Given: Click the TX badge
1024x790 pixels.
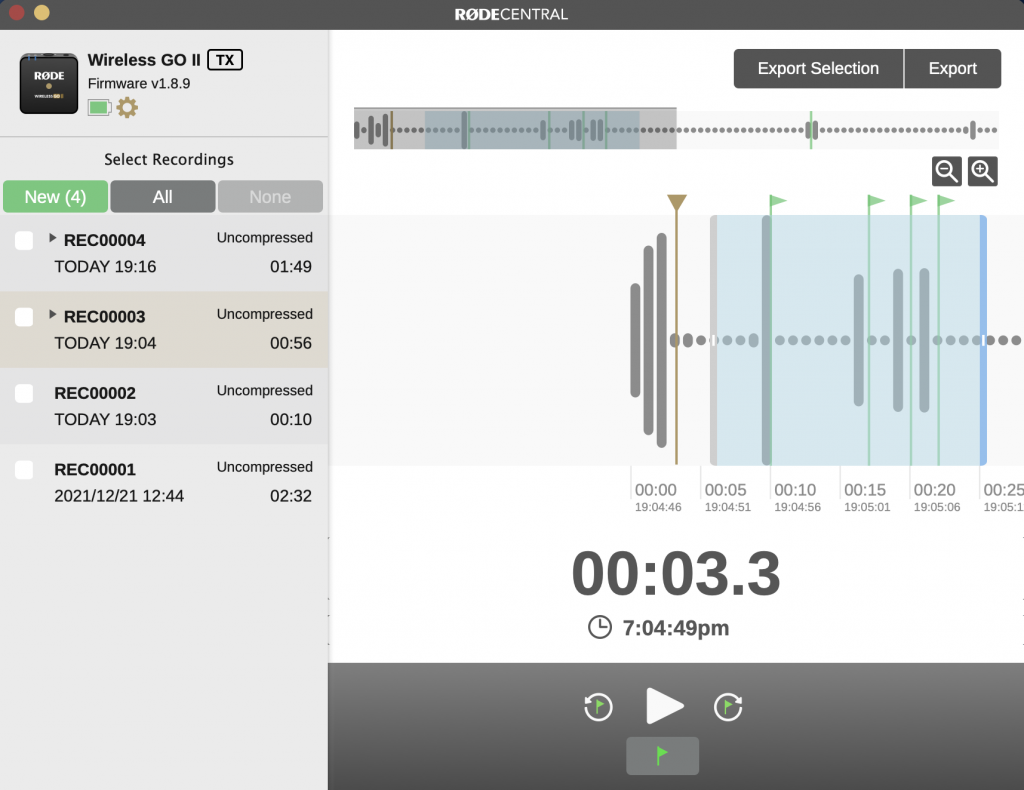Looking at the screenshot, I should tap(225, 60).
